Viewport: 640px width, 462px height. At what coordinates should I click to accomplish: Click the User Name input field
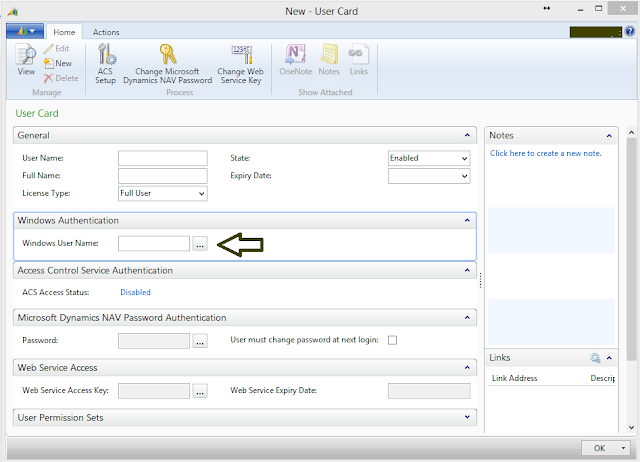[x=162, y=158]
